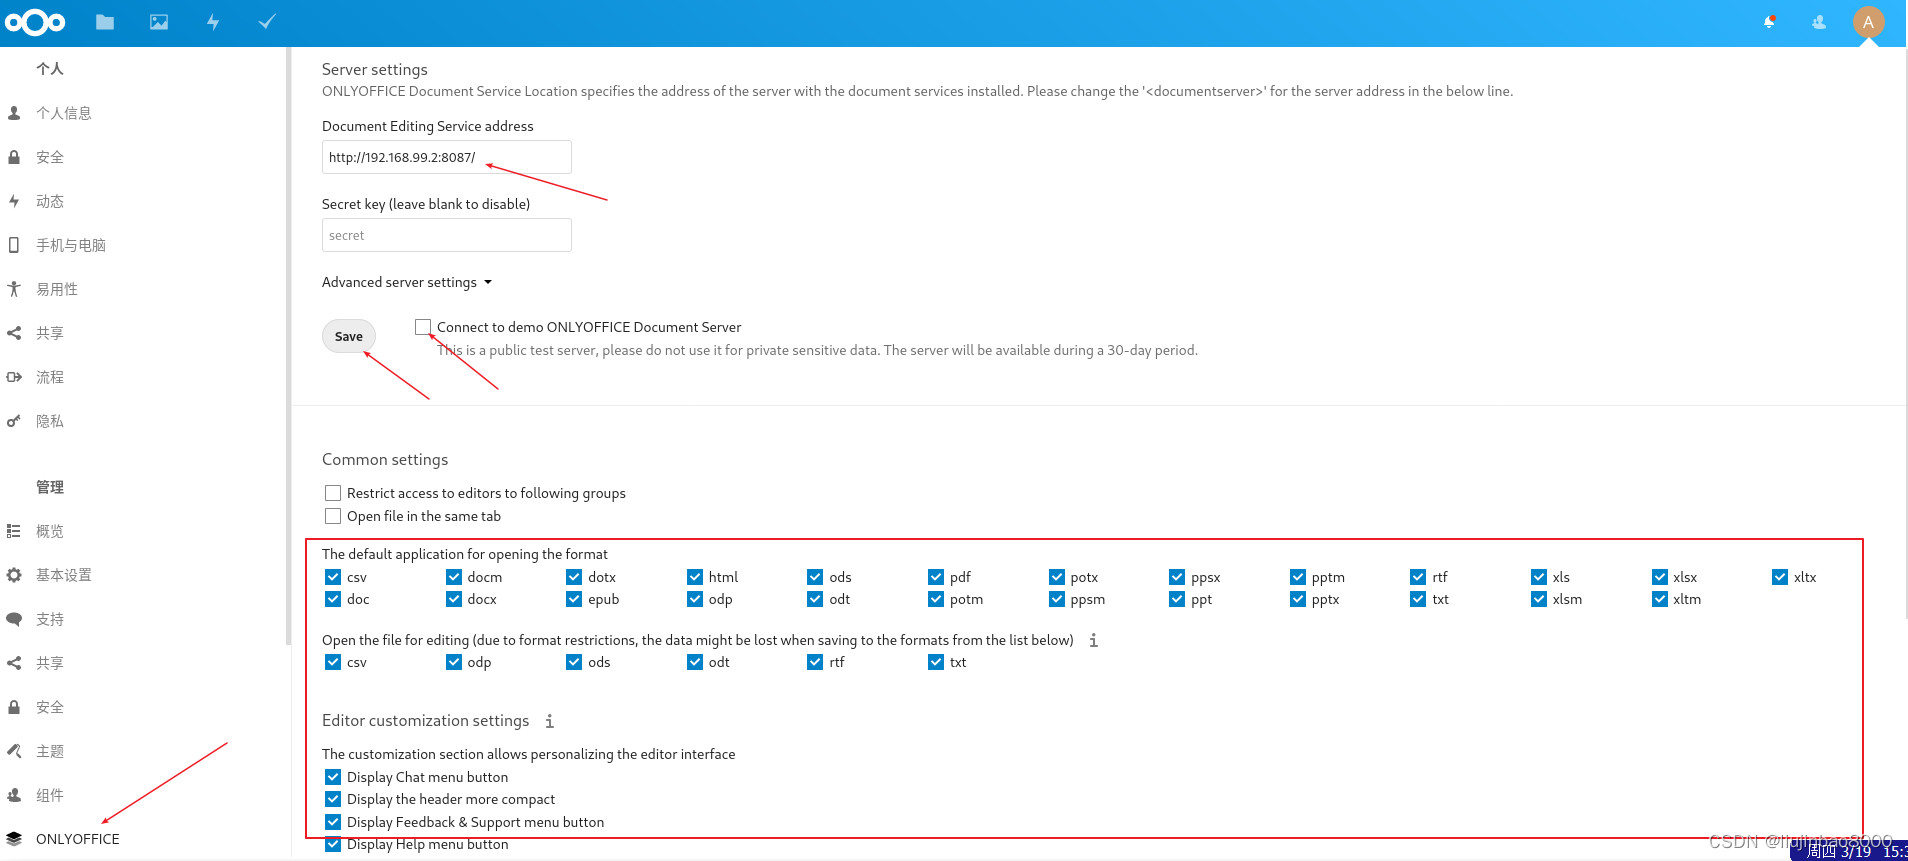Uncheck xltx default format checkbox
The width and height of the screenshot is (1908, 861).
tap(1780, 577)
